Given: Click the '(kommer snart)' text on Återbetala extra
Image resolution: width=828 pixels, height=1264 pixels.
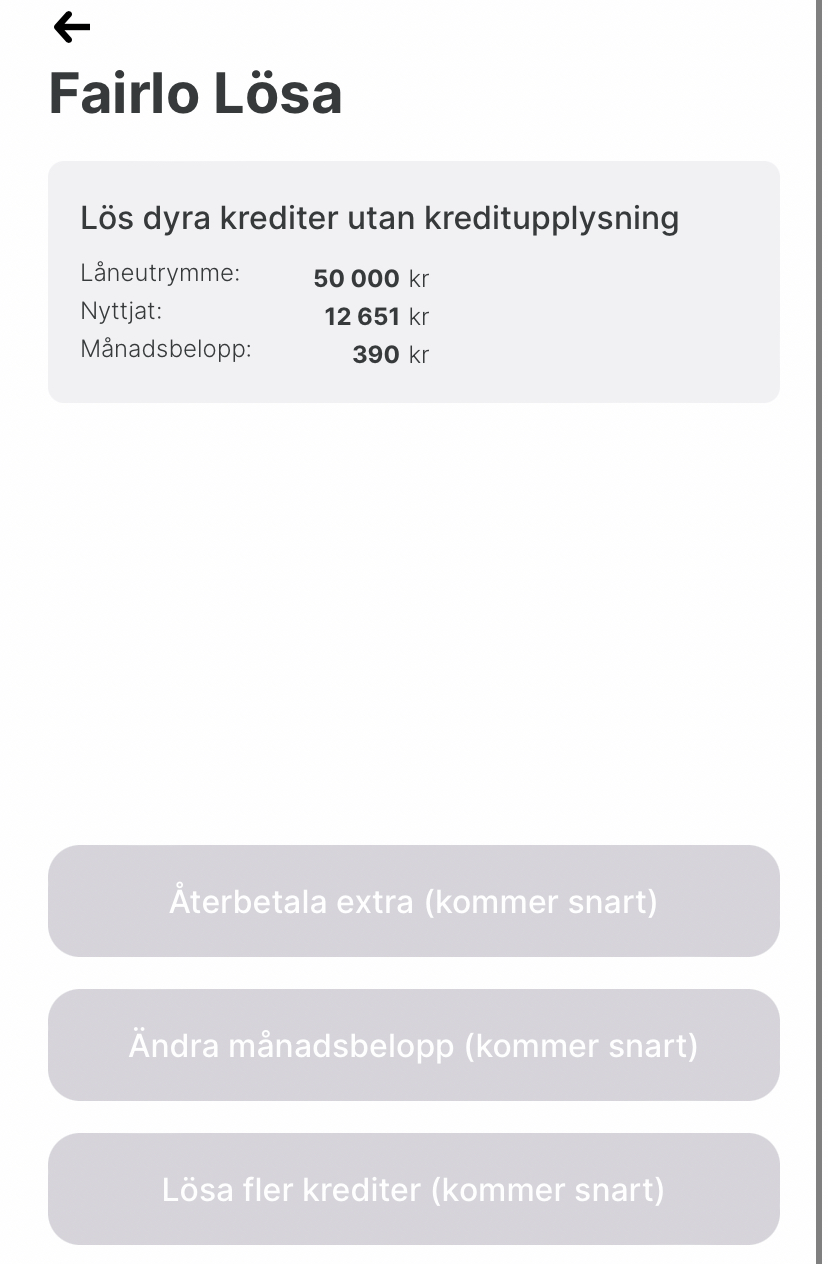Looking at the screenshot, I should pos(541,902).
